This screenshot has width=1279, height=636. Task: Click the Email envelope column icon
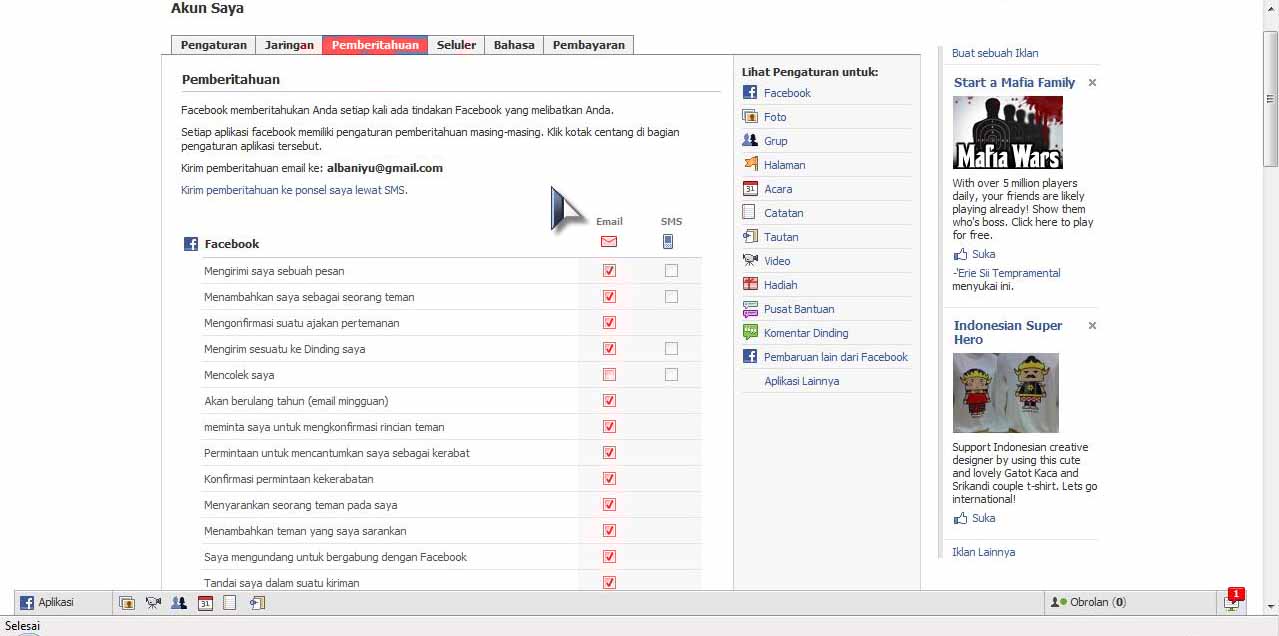pyautogui.click(x=609, y=242)
